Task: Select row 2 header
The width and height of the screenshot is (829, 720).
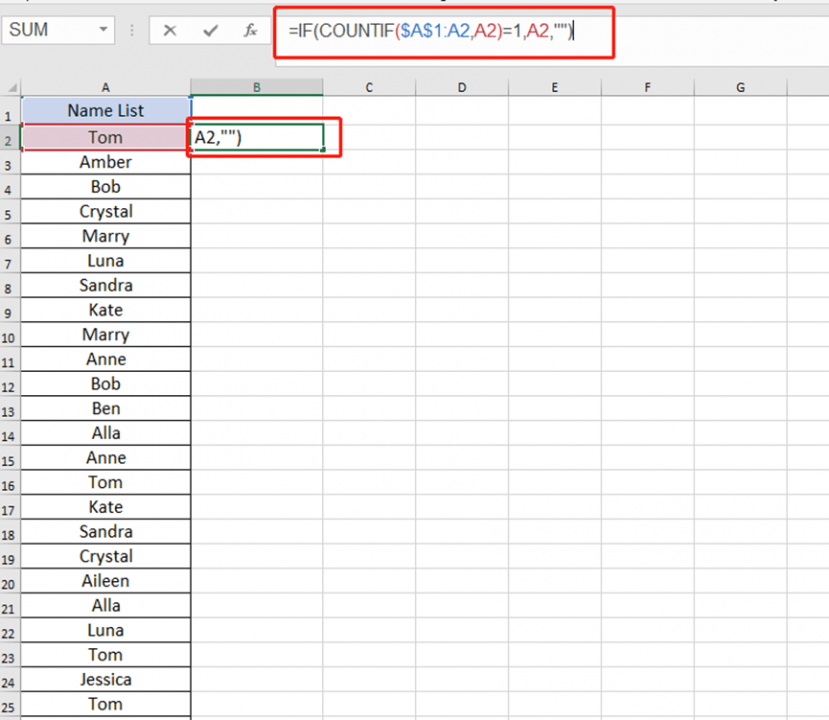Action: [x=8, y=137]
